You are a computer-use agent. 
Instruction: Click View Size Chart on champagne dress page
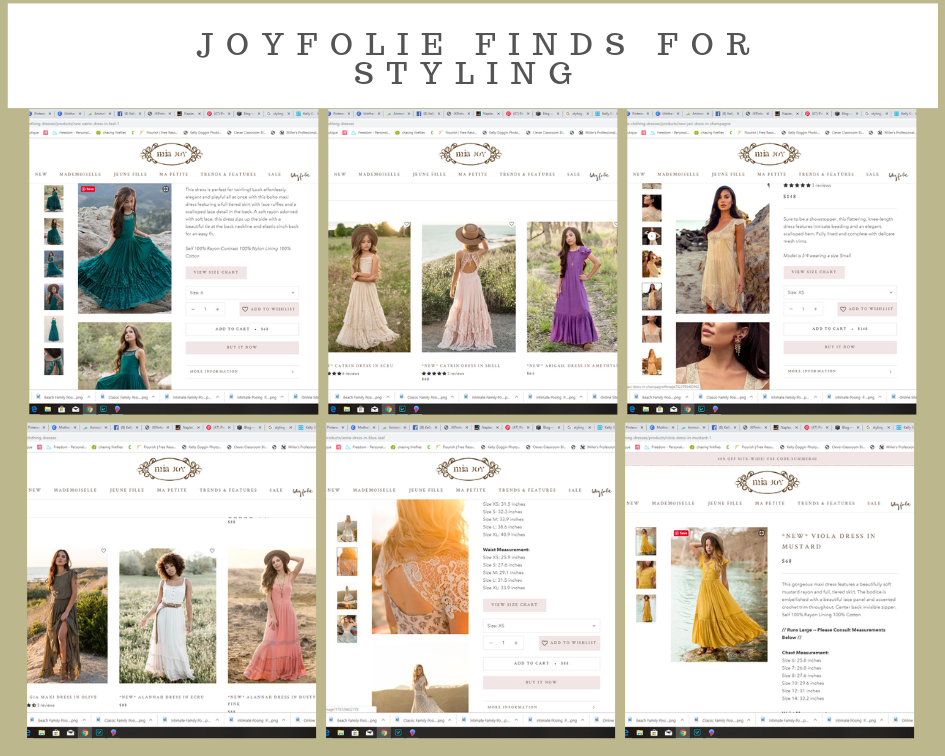click(x=814, y=272)
